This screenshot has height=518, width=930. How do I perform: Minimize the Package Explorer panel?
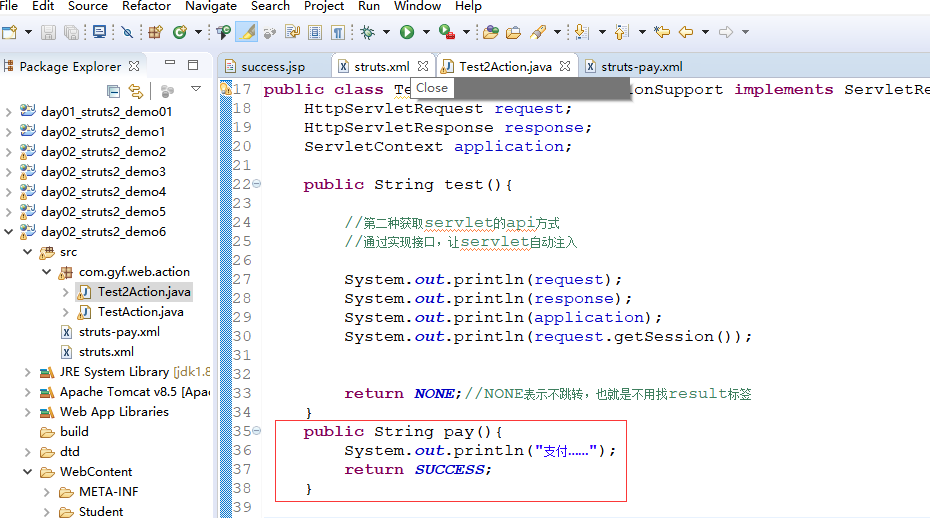[x=170, y=62]
